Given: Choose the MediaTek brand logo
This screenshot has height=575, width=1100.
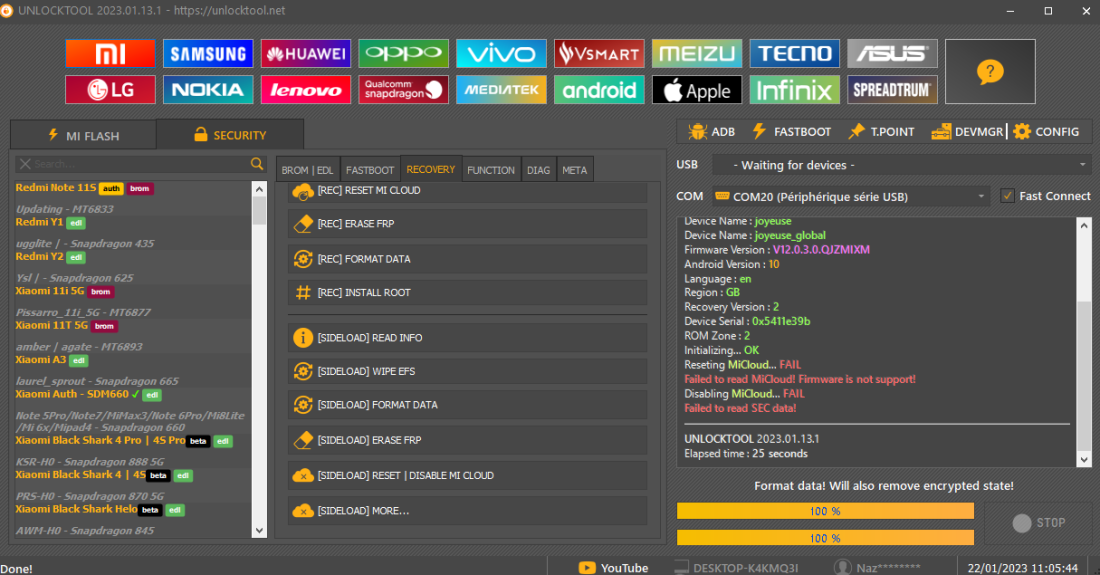Looking at the screenshot, I should tap(501, 90).
